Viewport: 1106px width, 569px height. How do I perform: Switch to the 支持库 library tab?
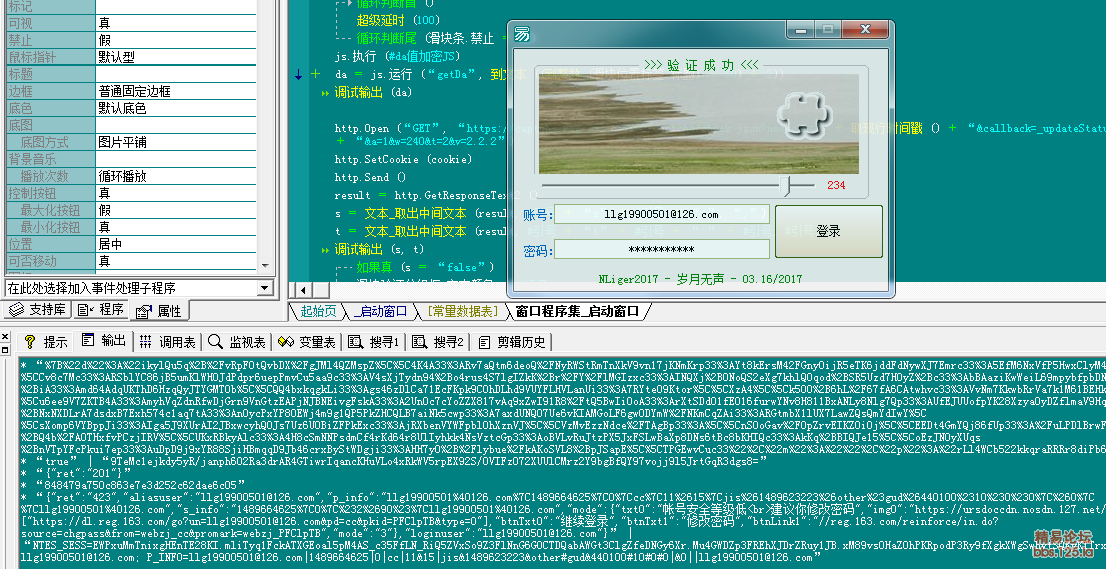click(x=38, y=310)
